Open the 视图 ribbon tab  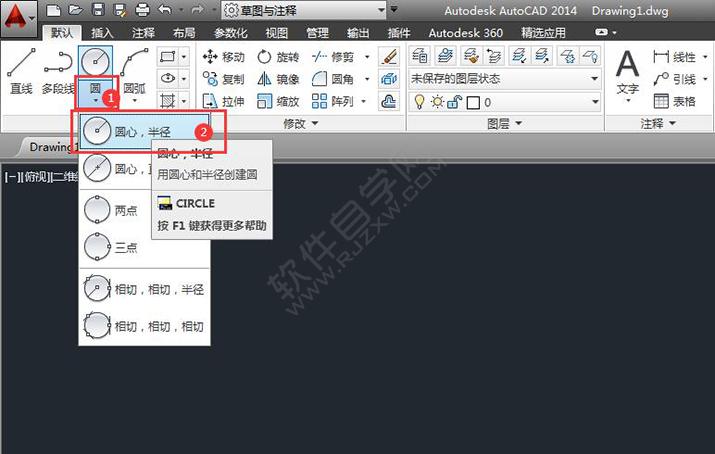click(276, 33)
